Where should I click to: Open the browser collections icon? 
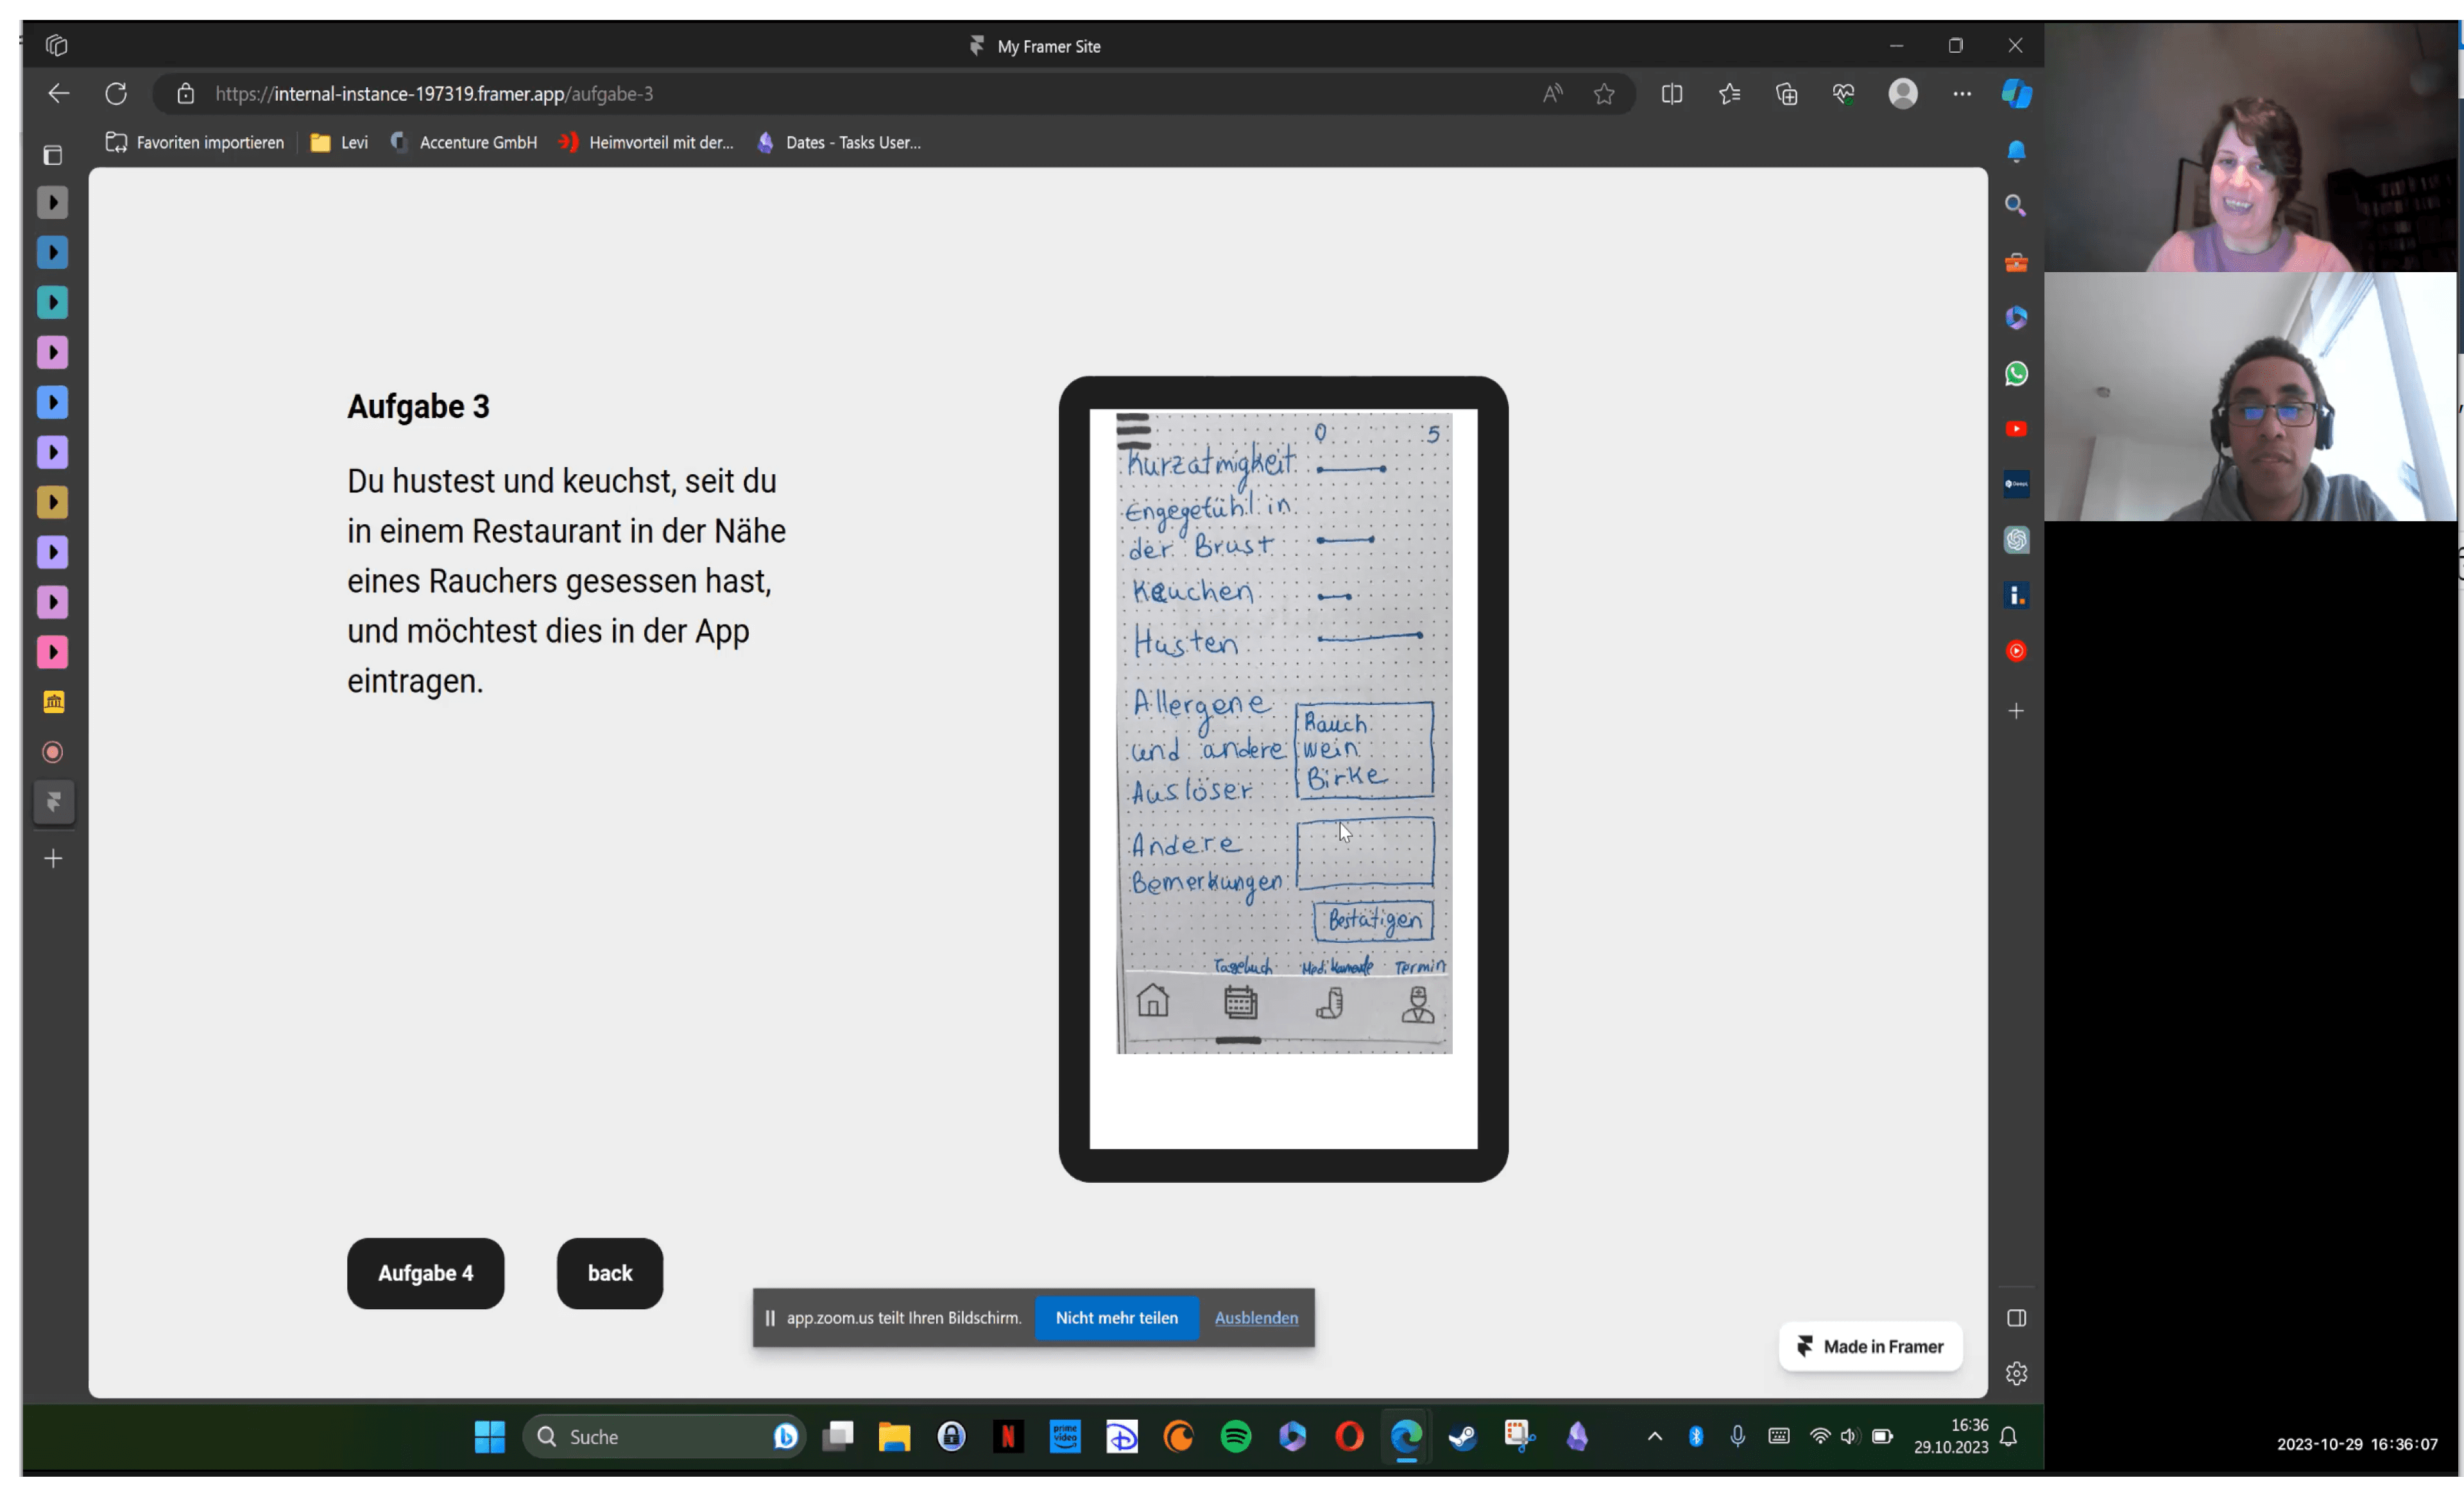(x=1787, y=94)
